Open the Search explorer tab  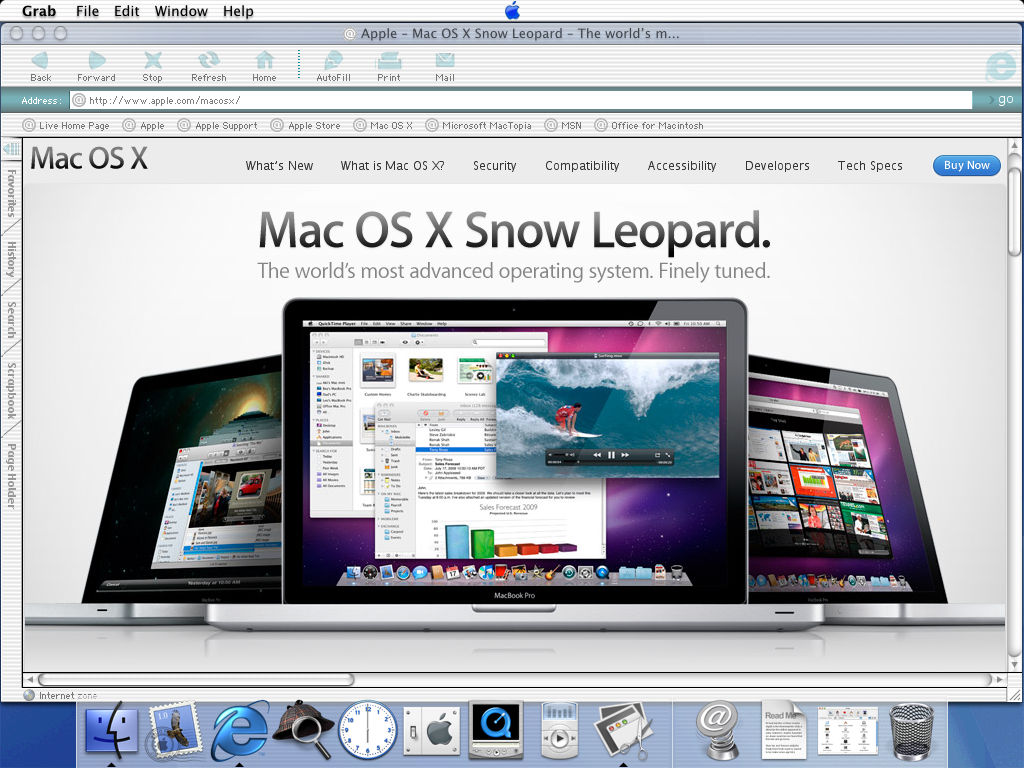tap(11, 319)
